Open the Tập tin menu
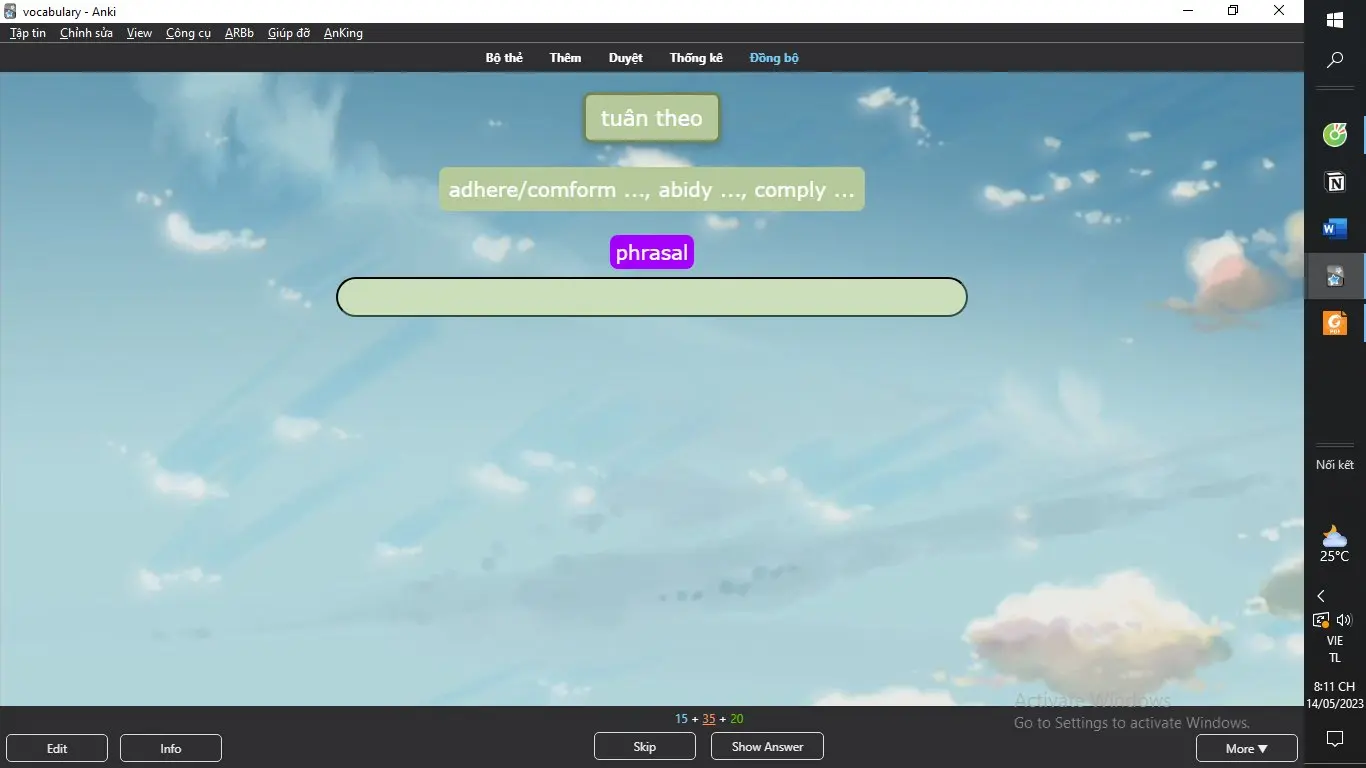1366x768 pixels. [27, 33]
